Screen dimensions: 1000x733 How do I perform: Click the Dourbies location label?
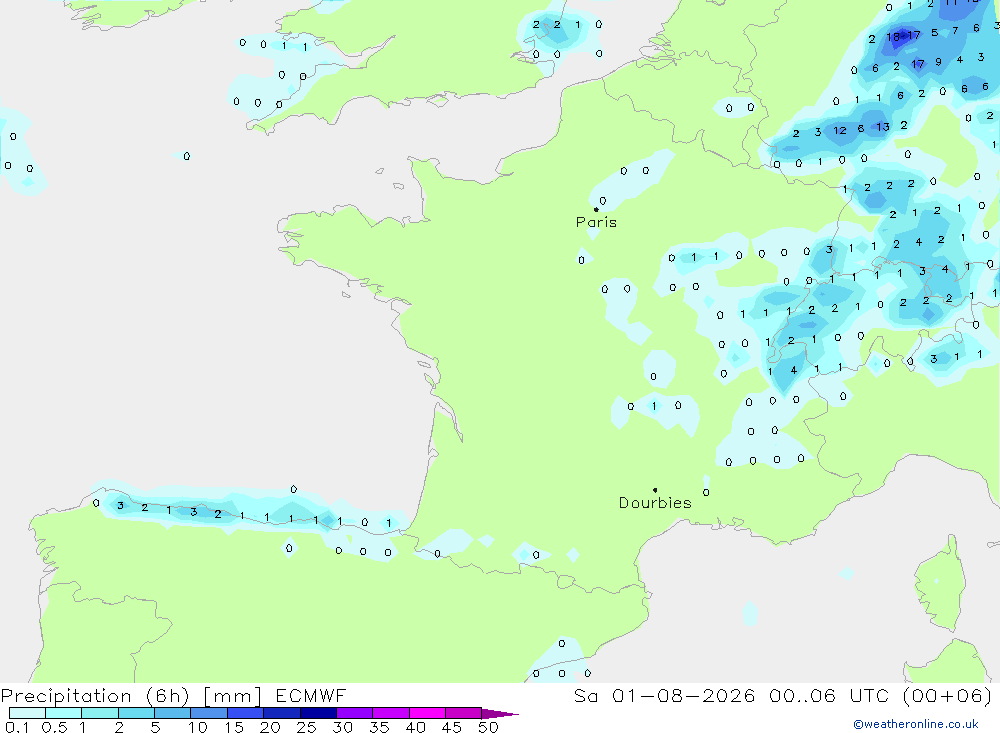point(655,503)
